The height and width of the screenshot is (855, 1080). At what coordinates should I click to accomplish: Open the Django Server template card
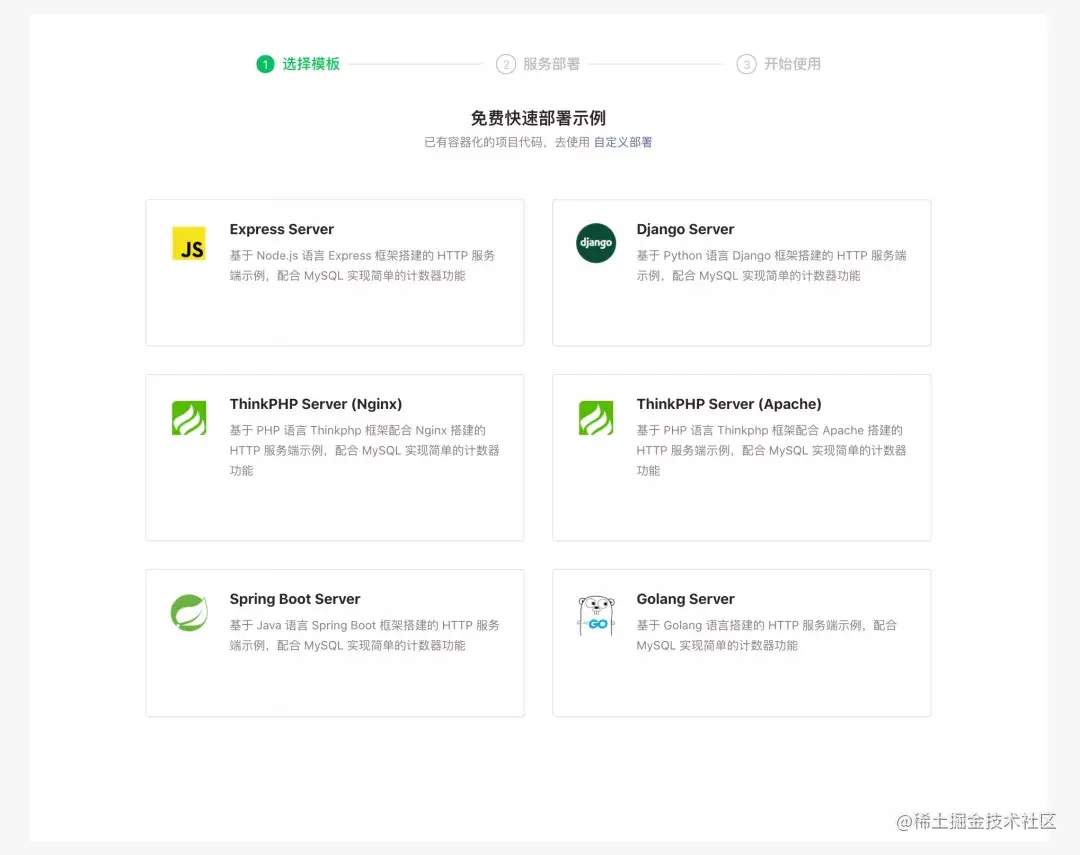pos(741,272)
